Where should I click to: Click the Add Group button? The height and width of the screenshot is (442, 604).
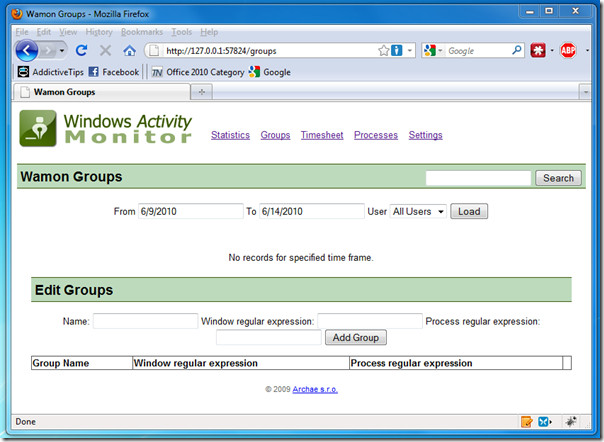pyautogui.click(x=356, y=338)
